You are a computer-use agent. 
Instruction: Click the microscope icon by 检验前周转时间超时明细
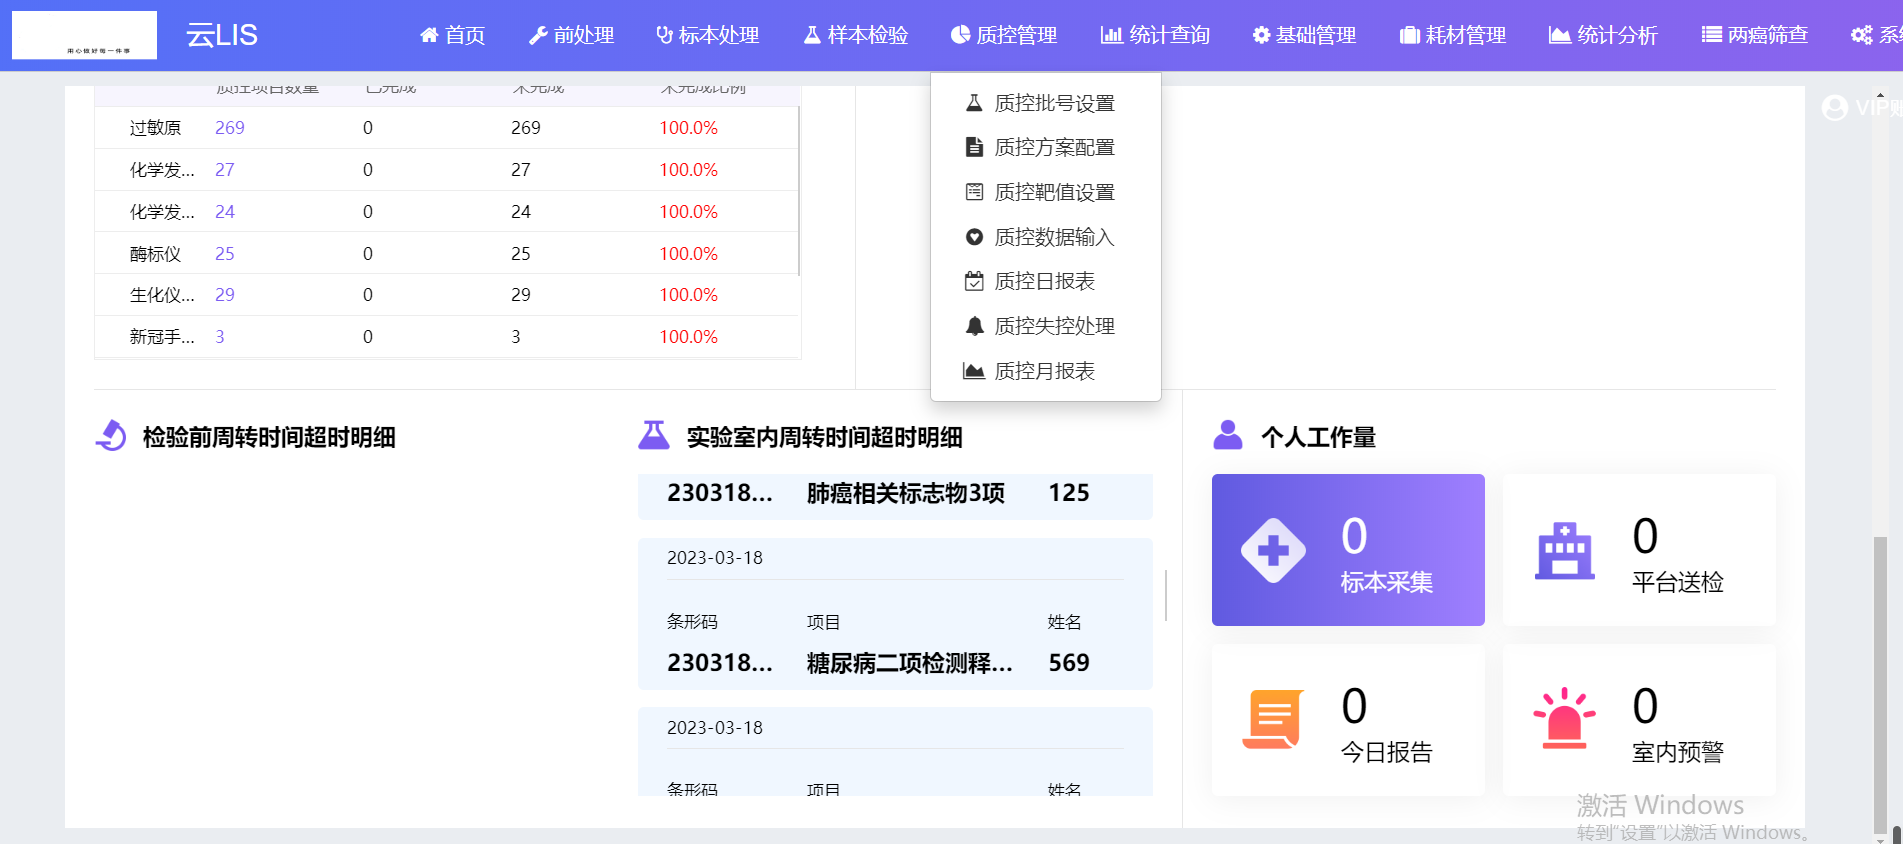111,436
